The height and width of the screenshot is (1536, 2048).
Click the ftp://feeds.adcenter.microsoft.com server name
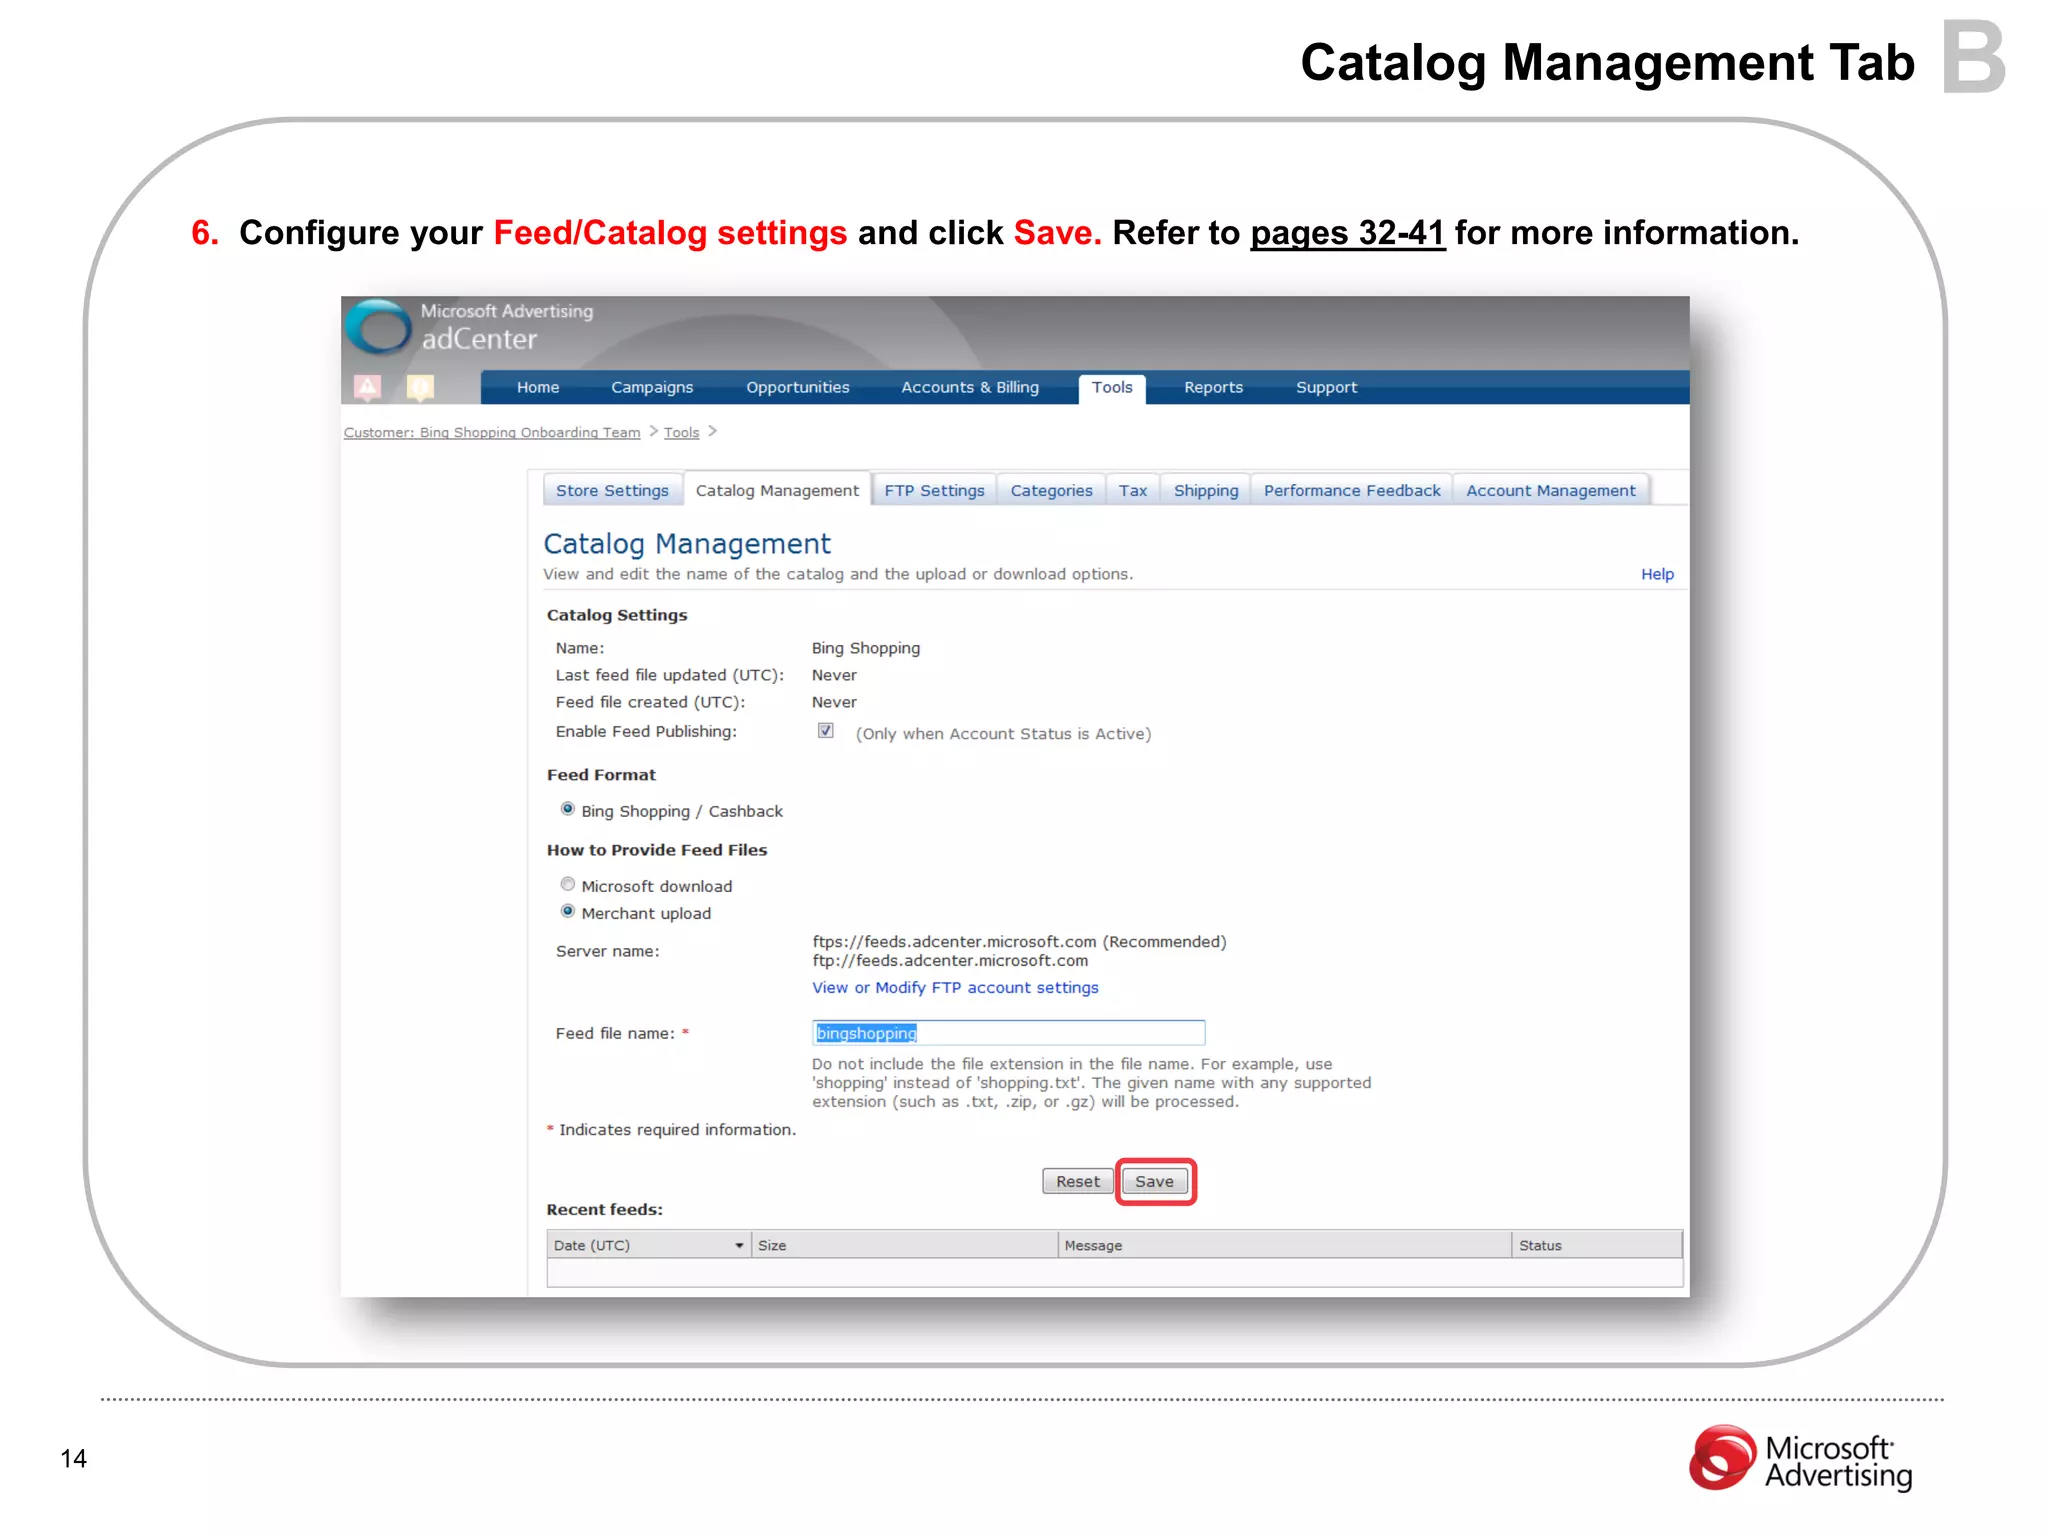(950, 960)
